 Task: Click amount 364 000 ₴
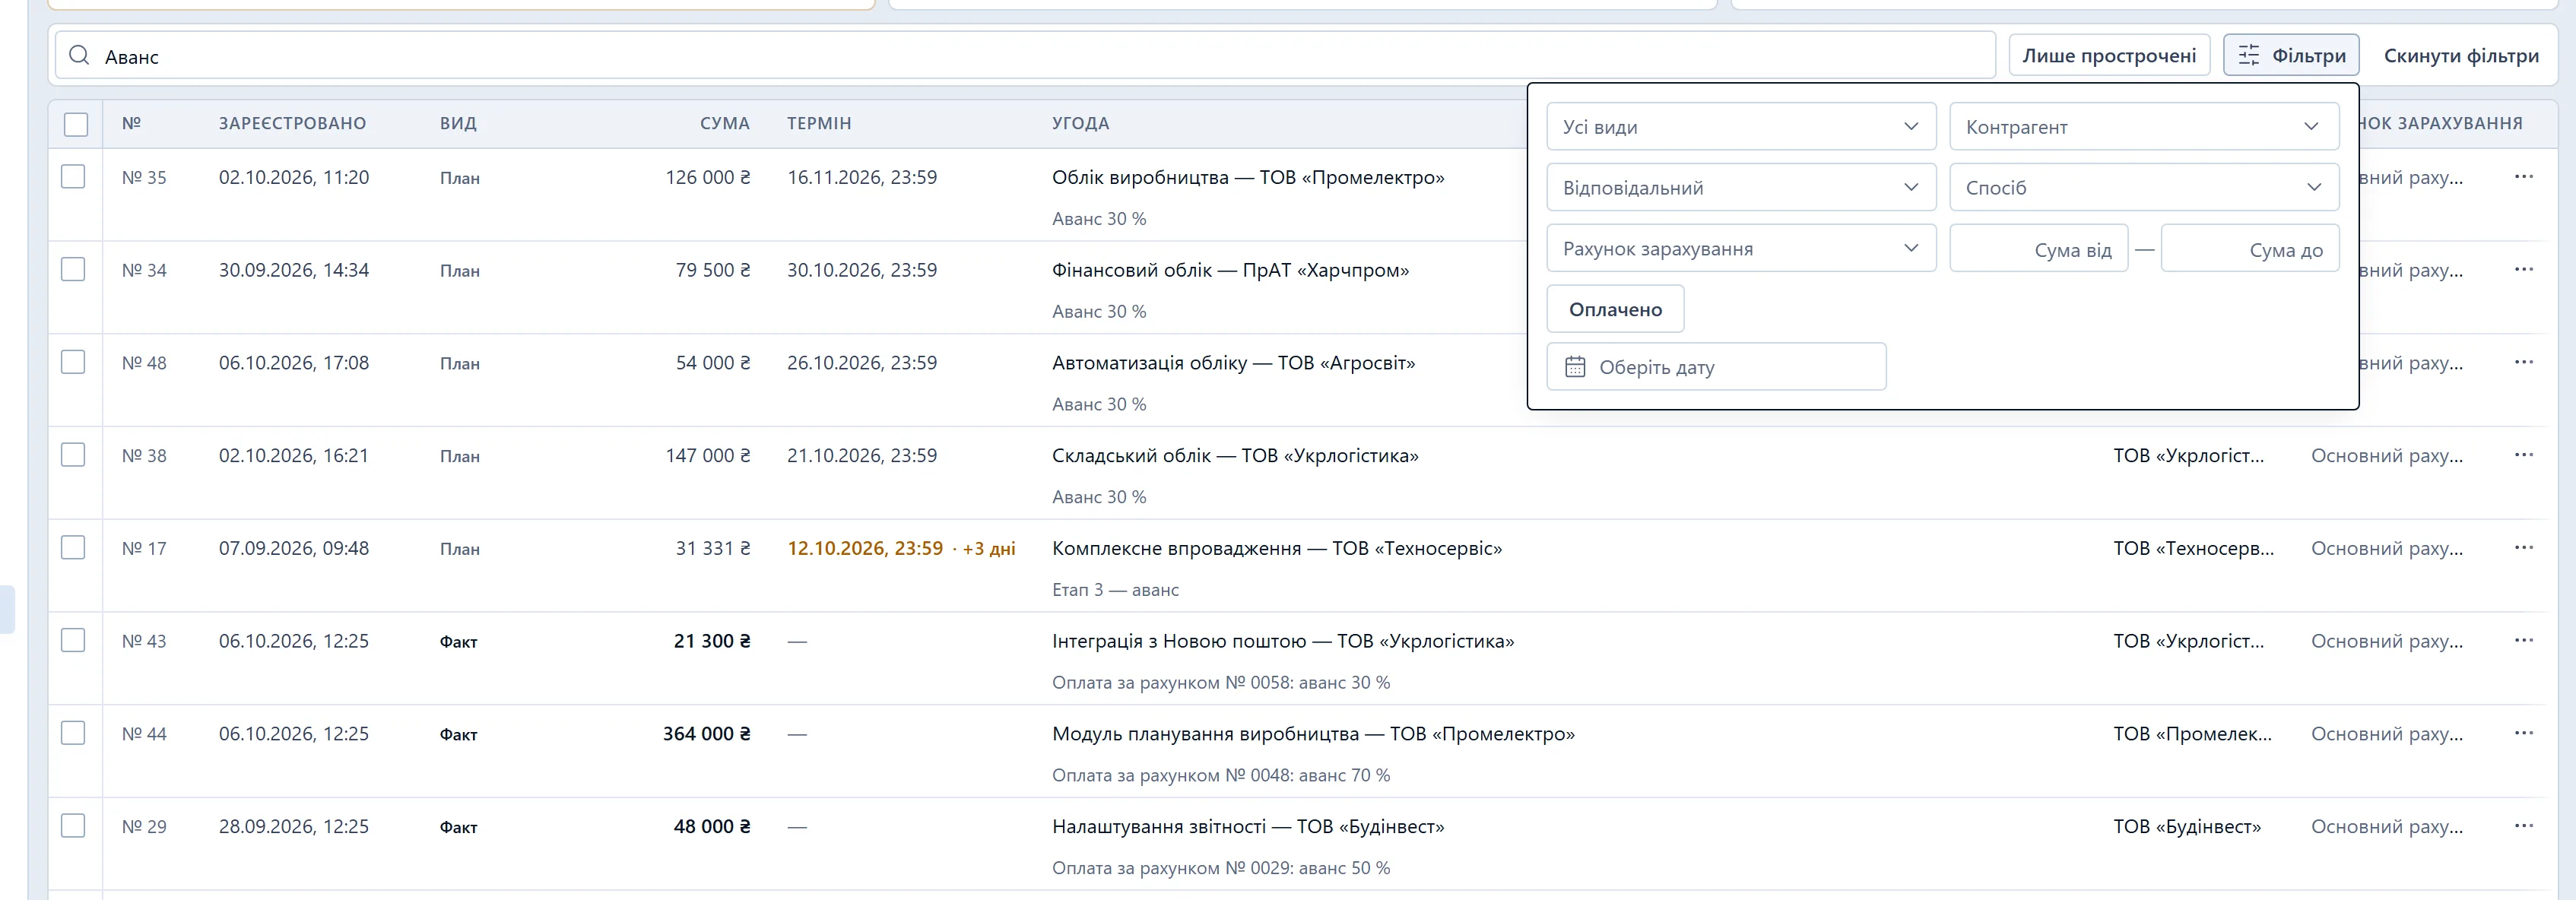(x=706, y=733)
